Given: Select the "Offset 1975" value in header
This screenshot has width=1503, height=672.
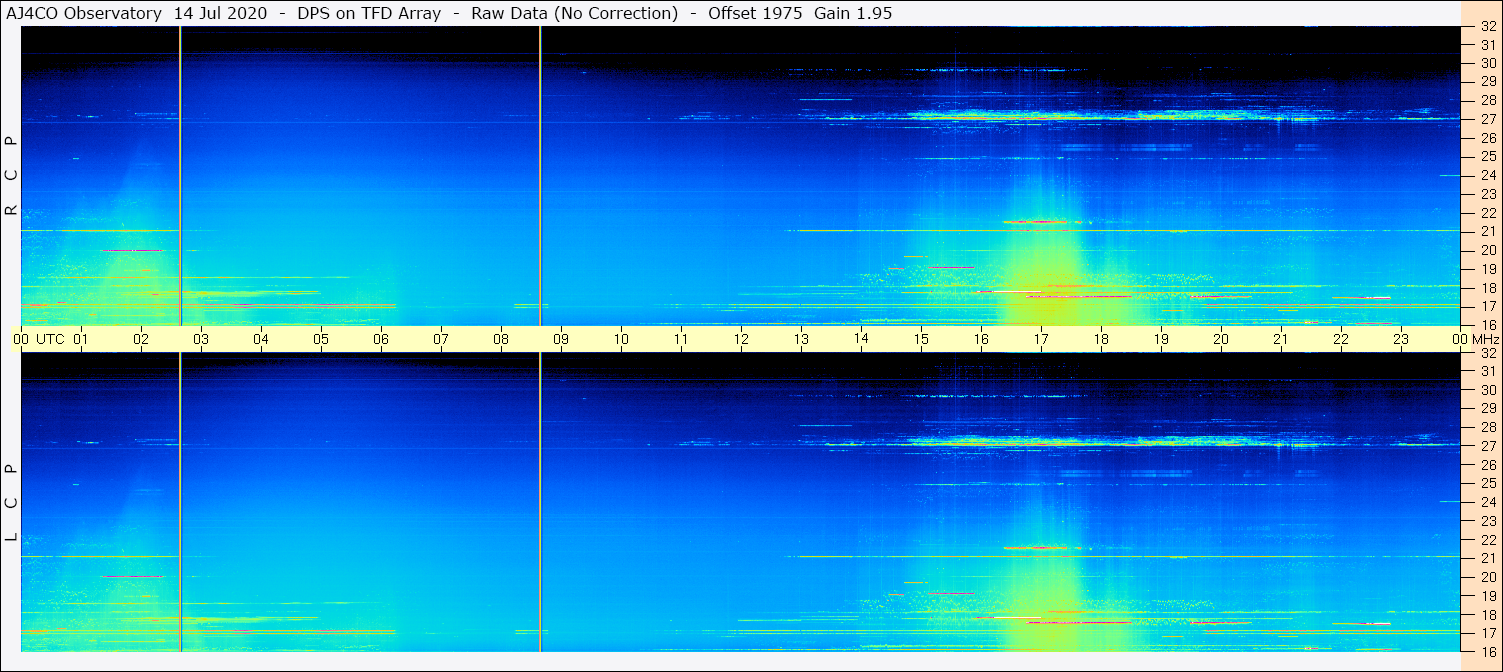Looking at the screenshot, I should pyautogui.click(x=757, y=13).
